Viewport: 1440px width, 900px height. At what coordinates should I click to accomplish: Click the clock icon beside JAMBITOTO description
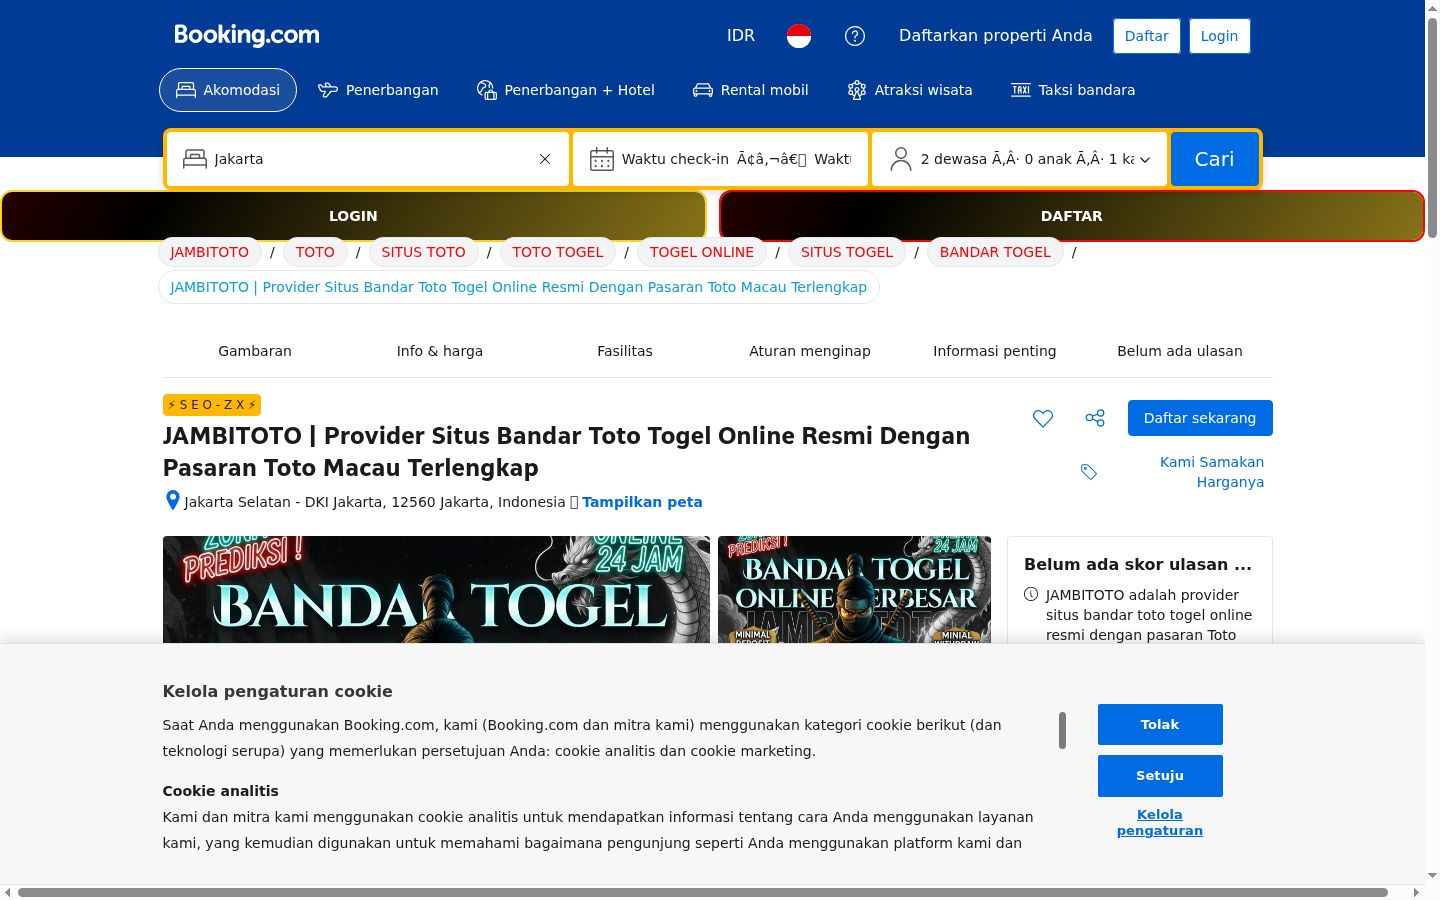point(1031,594)
